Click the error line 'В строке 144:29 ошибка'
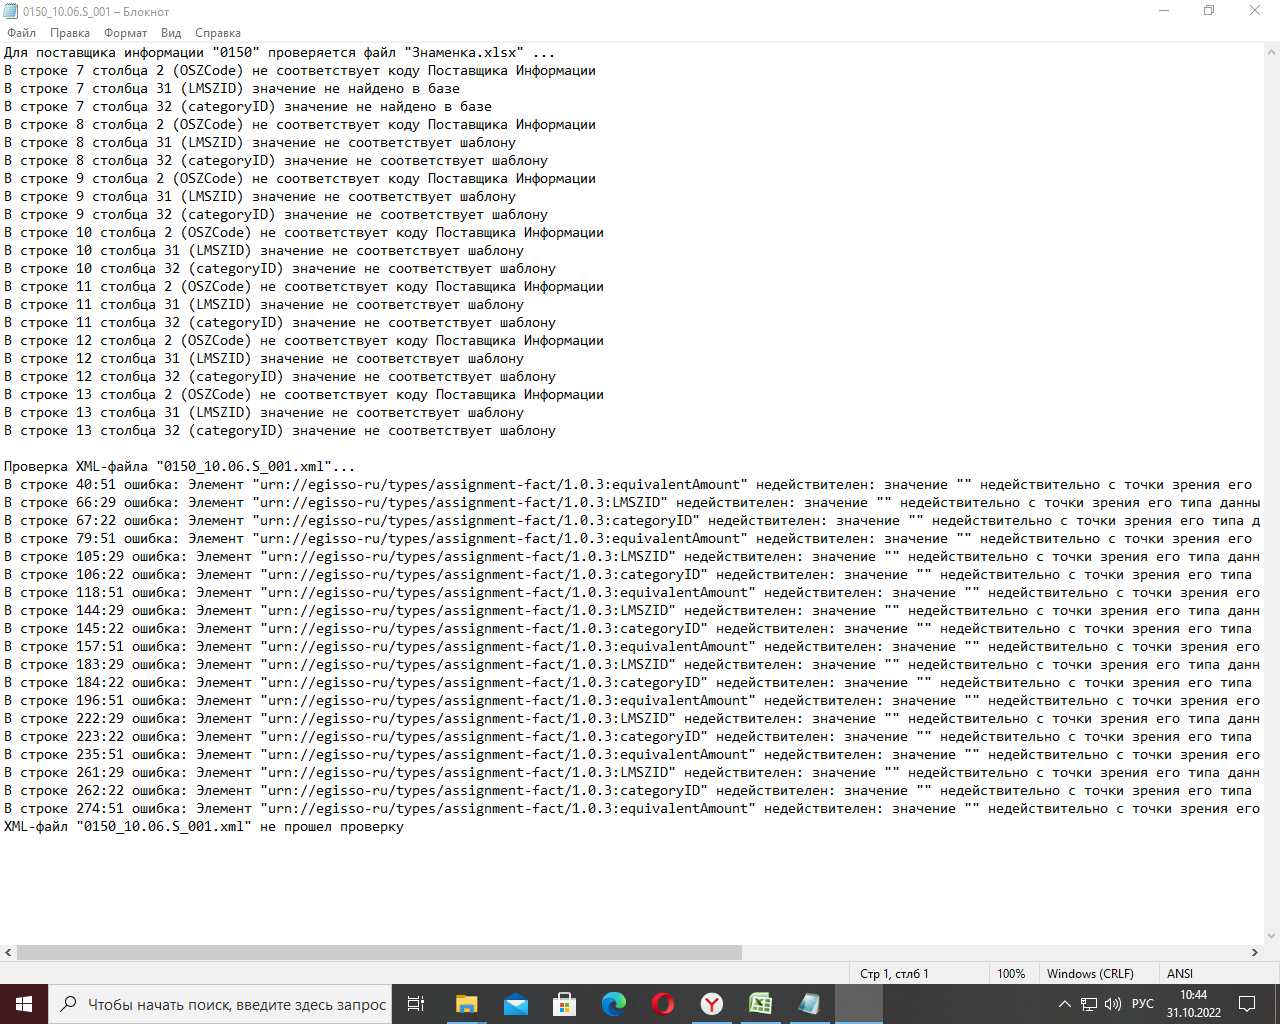This screenshot has height=1024, width=1280. [632, 611]
